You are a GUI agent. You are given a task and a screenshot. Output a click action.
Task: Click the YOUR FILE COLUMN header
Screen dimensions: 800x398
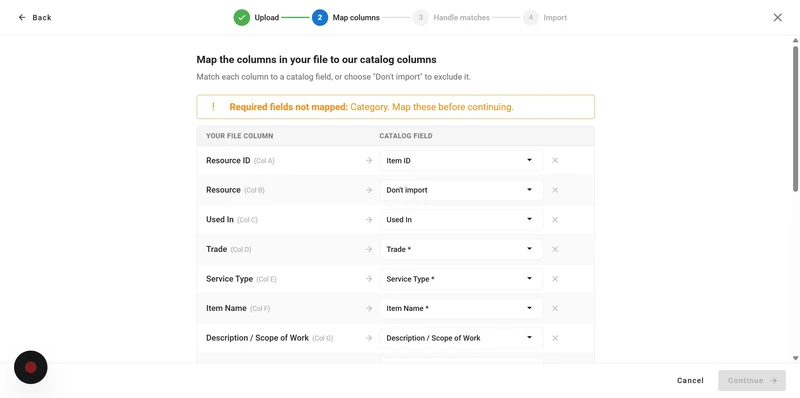pyautogui.click(x=239, y=136)
